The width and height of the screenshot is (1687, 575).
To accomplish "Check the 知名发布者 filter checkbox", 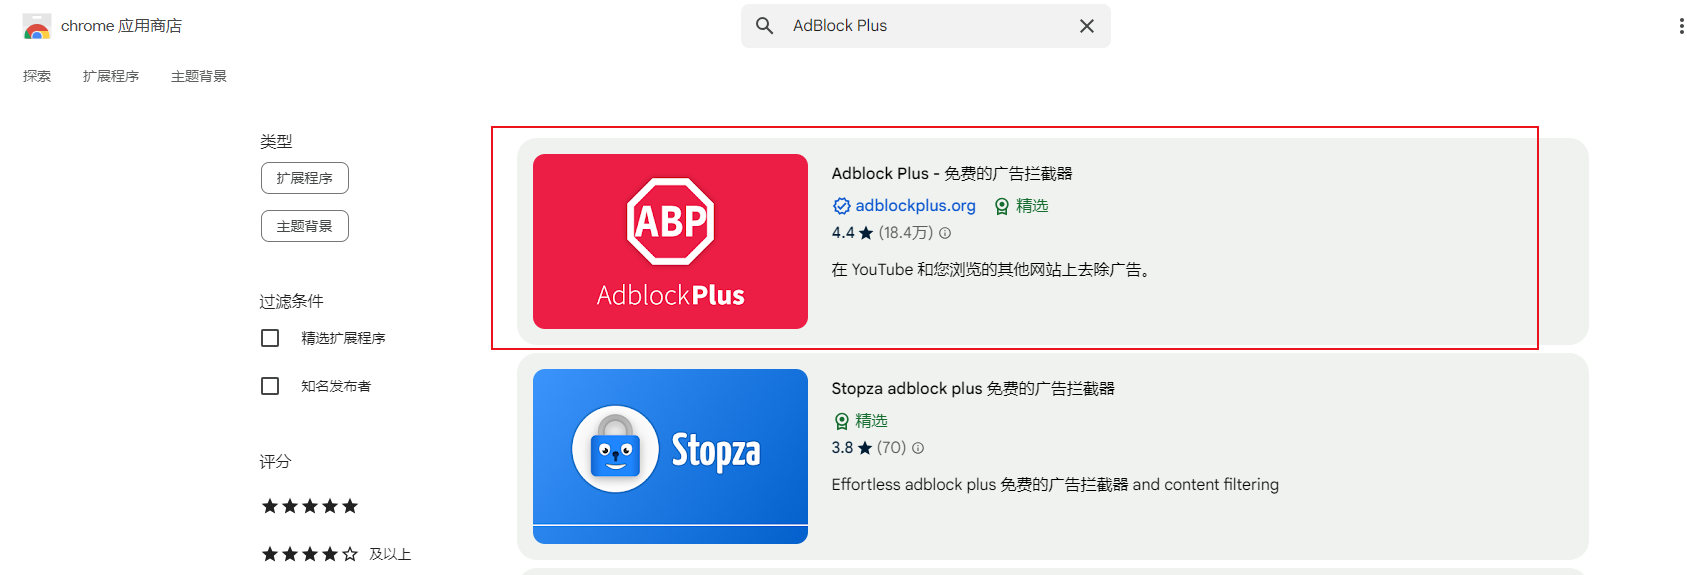I will (x=270, y=386).
